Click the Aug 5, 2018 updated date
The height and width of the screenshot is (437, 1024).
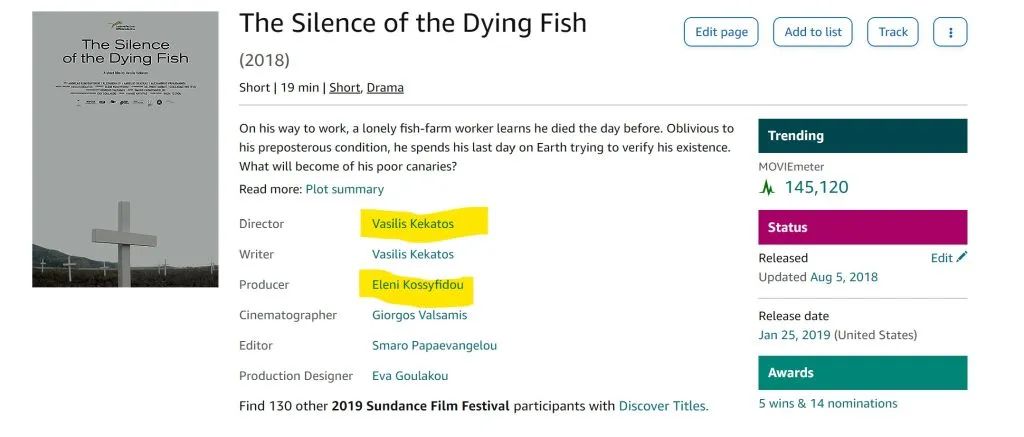(842, 277)
